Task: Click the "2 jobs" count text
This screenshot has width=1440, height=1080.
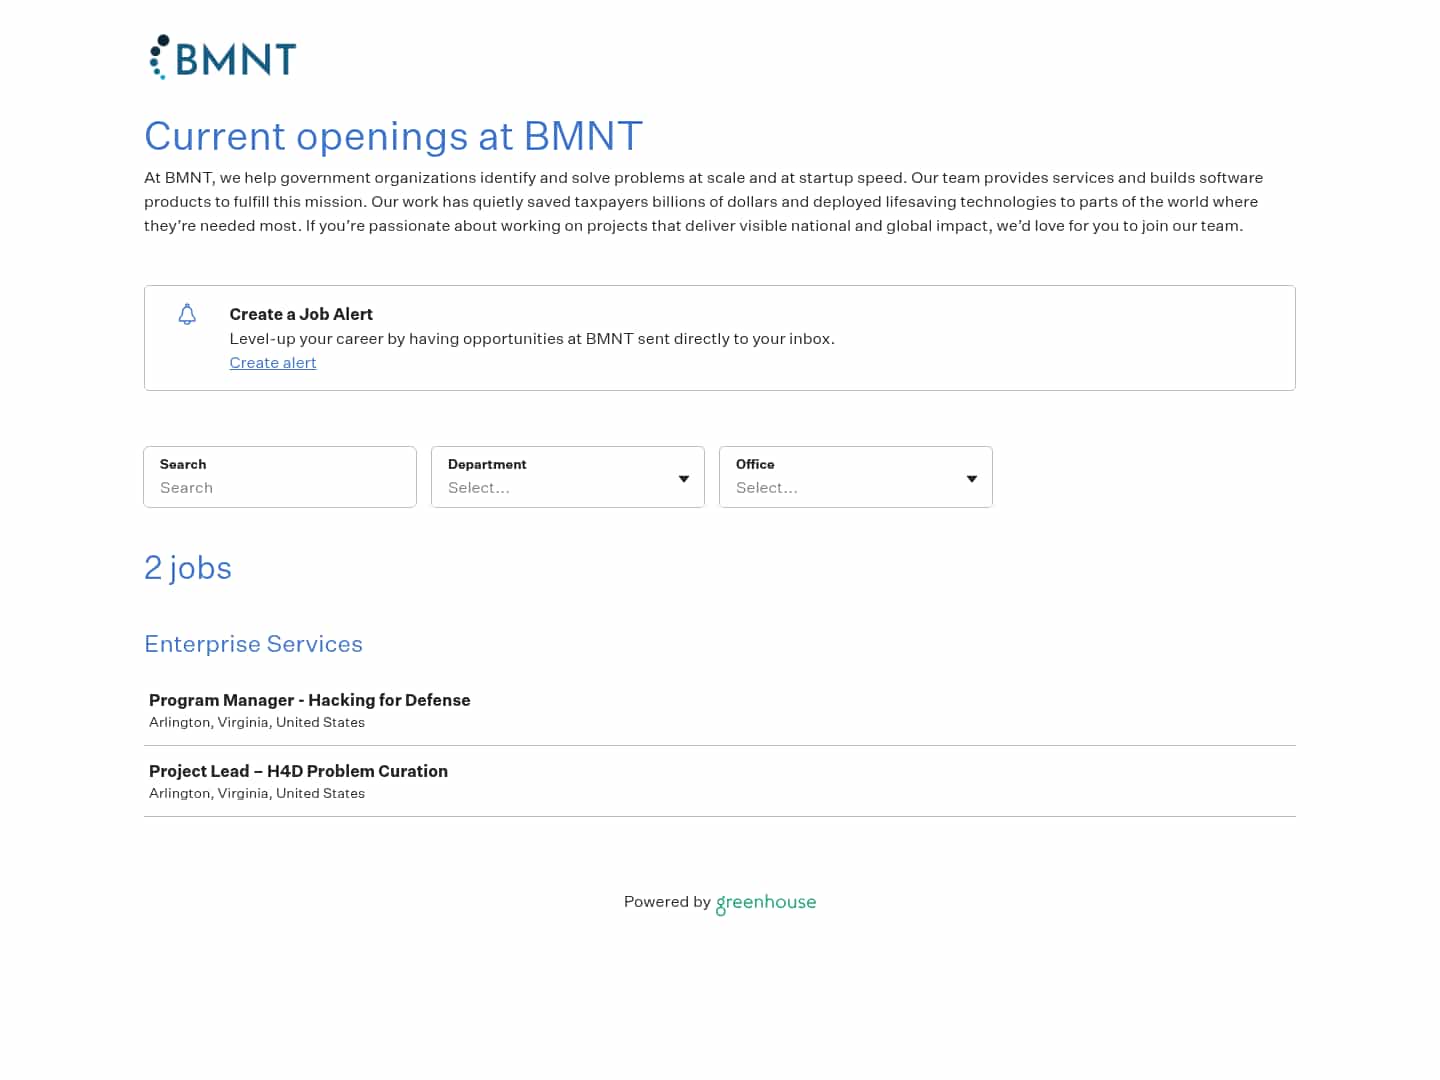Action: 188,568
